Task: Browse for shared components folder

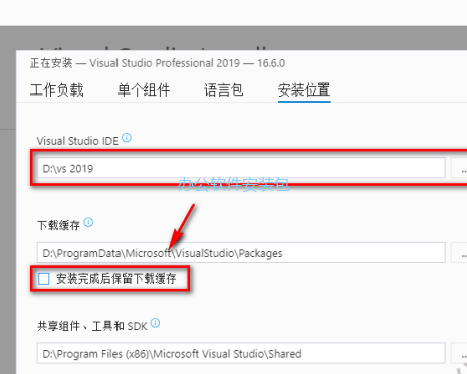Action: (460, 353)
